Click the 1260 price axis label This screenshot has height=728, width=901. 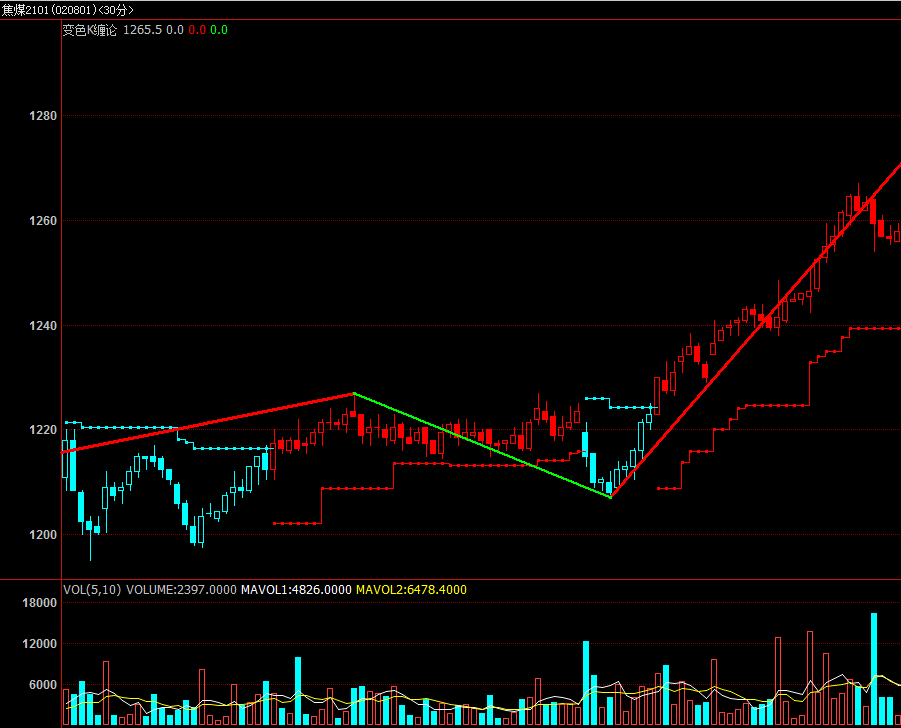[43, 221]
